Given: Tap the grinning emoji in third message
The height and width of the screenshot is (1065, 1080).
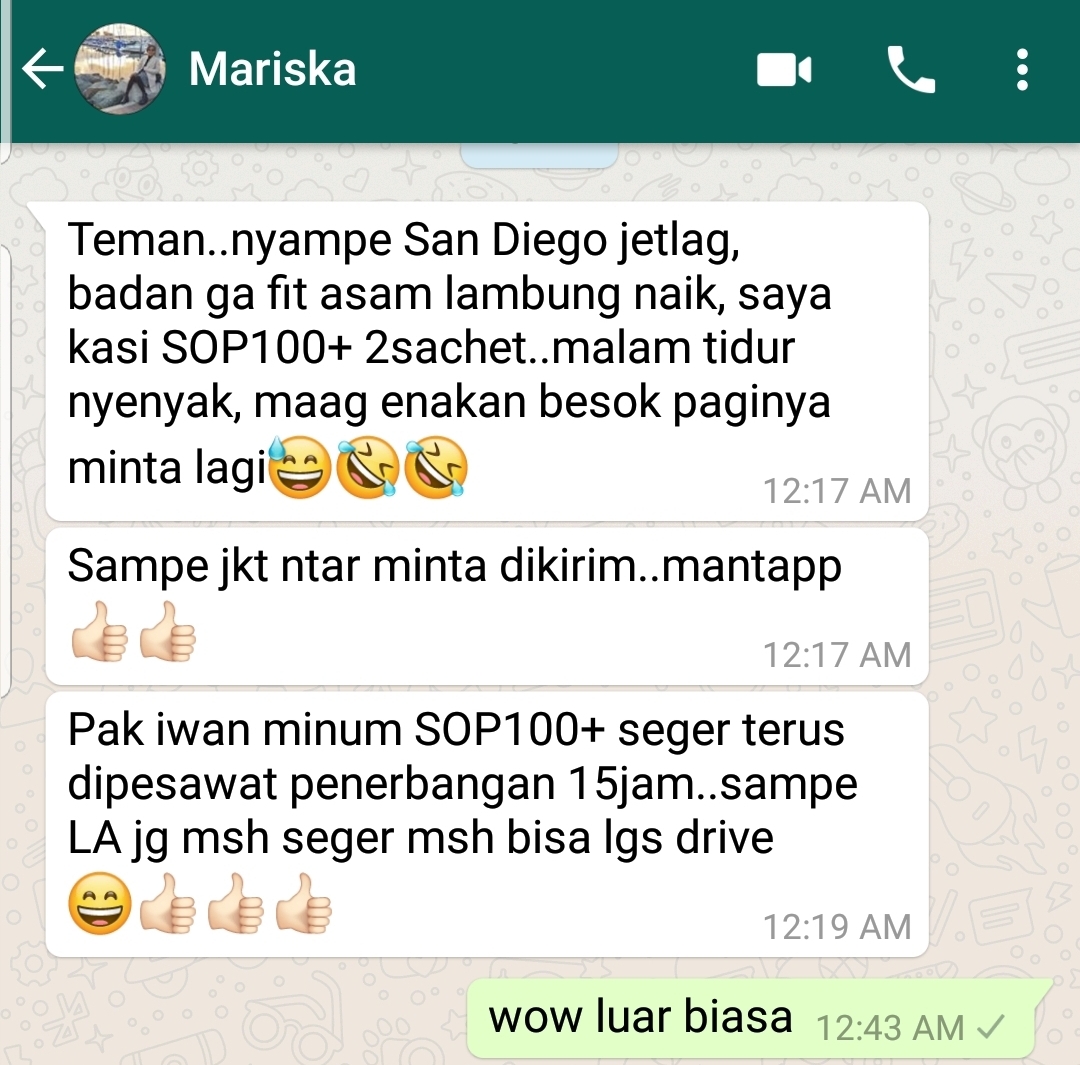Looking at the screenshot, I should coord(100,903).
